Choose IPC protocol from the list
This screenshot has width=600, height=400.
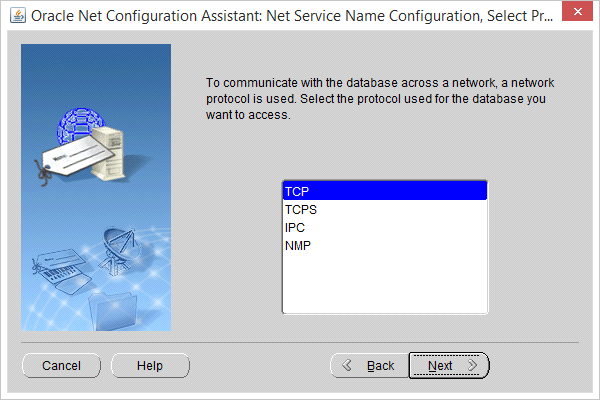(x=385, y=227)
